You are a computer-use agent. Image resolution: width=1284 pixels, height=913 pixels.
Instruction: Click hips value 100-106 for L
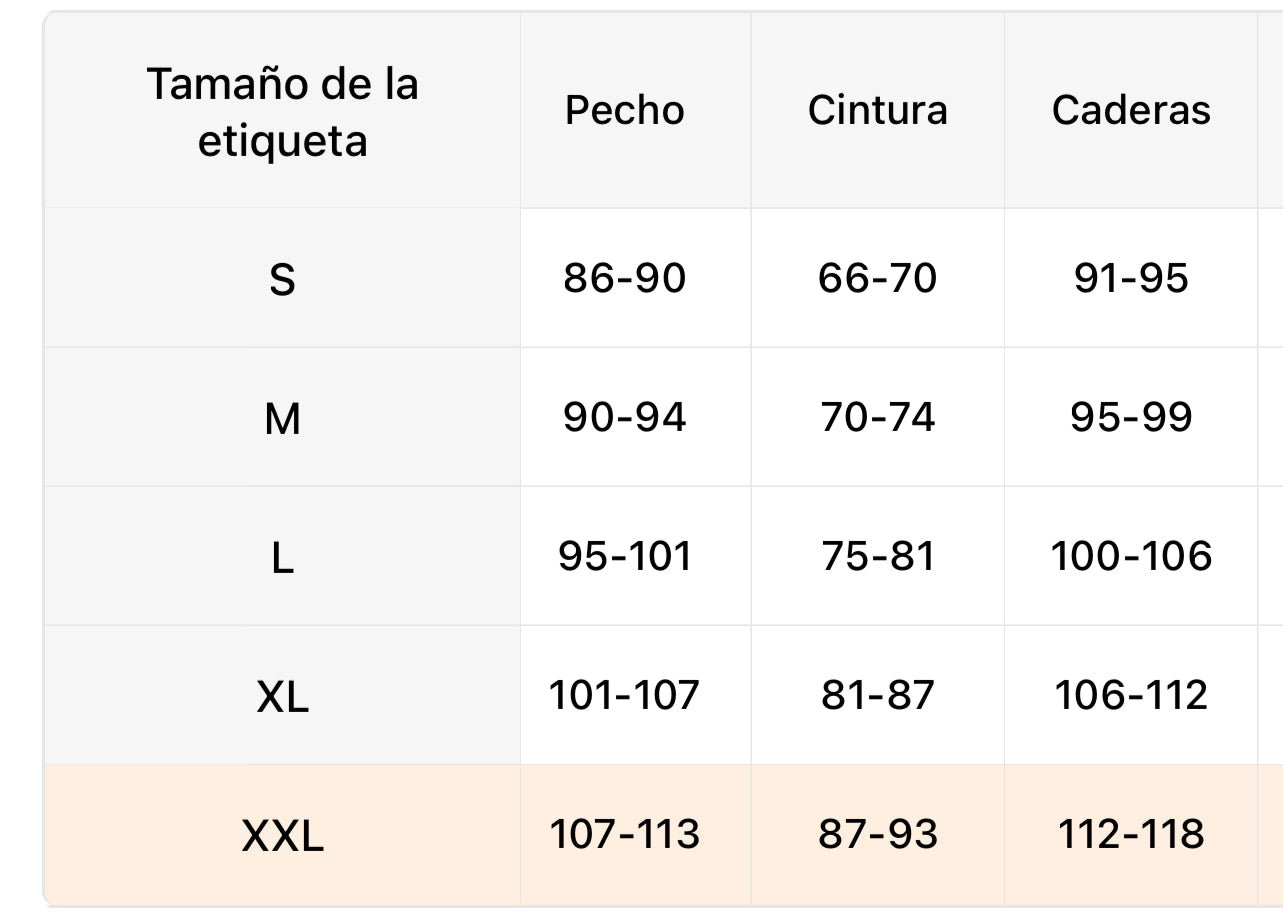click(1131, 556)
